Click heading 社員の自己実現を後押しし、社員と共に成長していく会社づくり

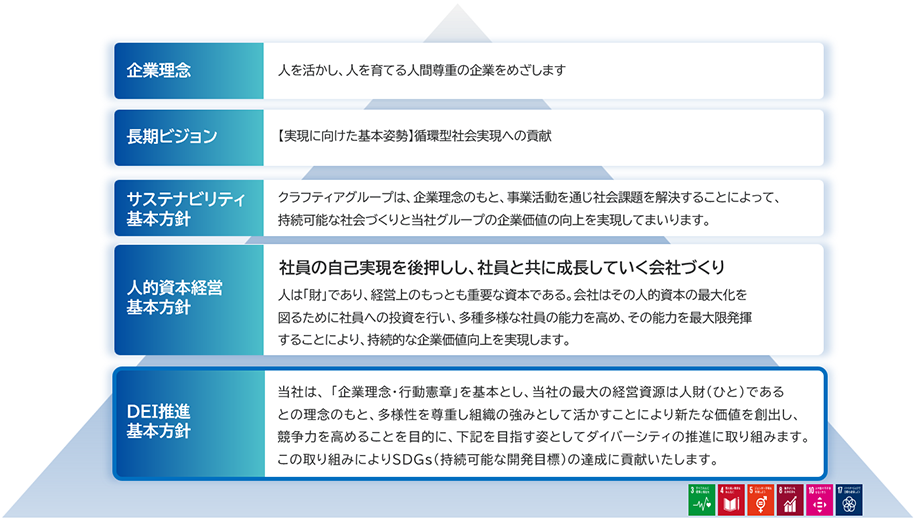(502, 268)
